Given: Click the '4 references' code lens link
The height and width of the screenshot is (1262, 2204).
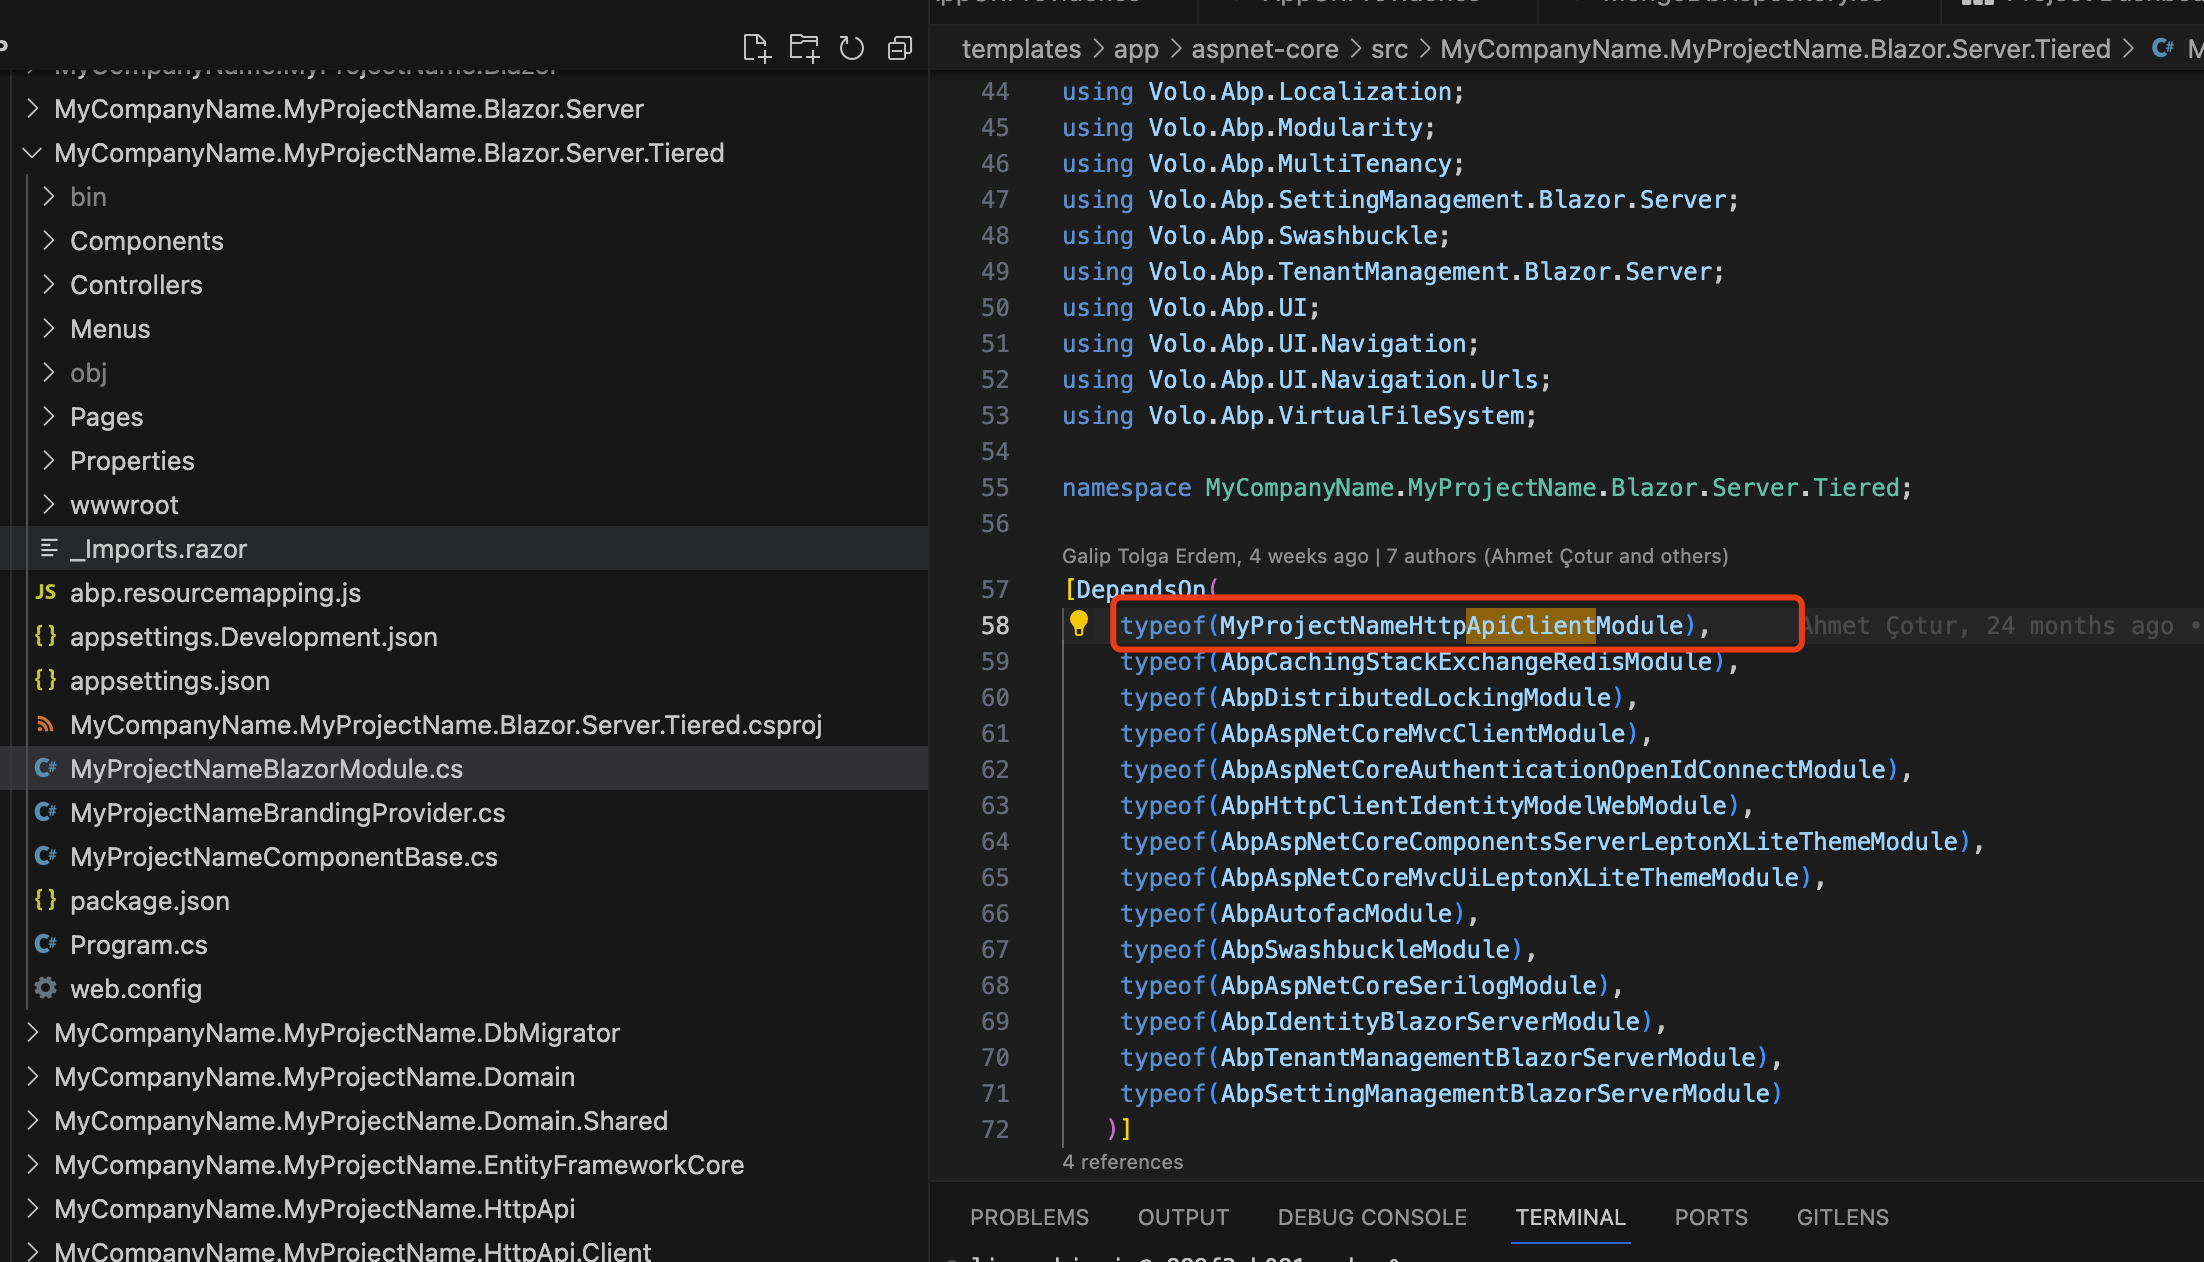Looking at the screenshot, I should click(x=1122, y=1162).
